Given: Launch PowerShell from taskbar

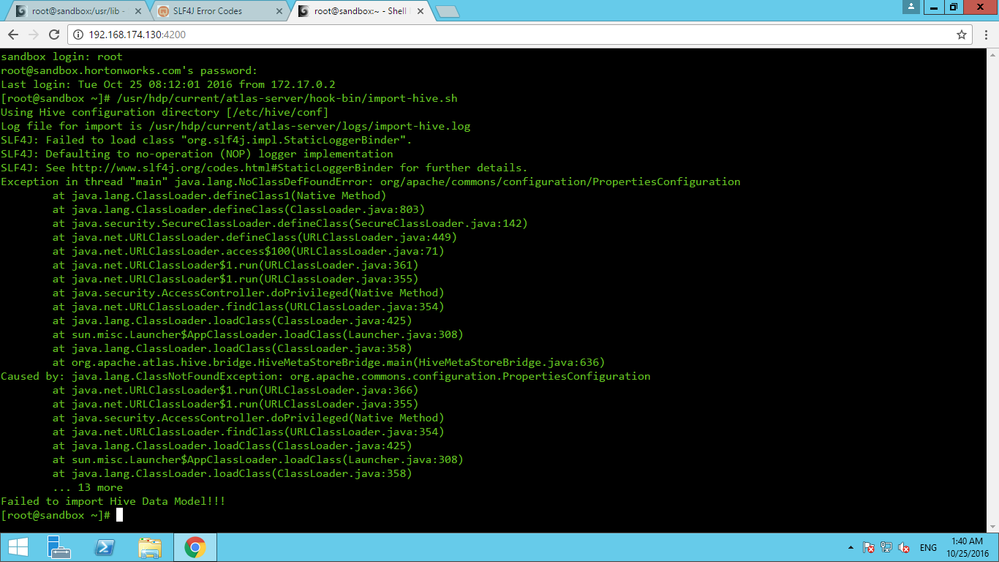Looking at the screenshot, I should (104, 547).
